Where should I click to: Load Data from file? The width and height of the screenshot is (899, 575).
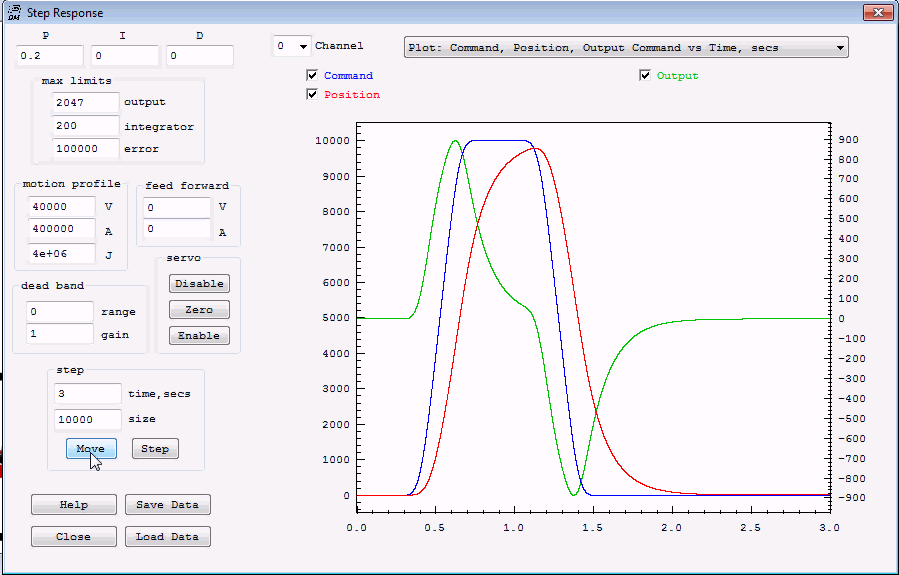click(x=168, y=537)
